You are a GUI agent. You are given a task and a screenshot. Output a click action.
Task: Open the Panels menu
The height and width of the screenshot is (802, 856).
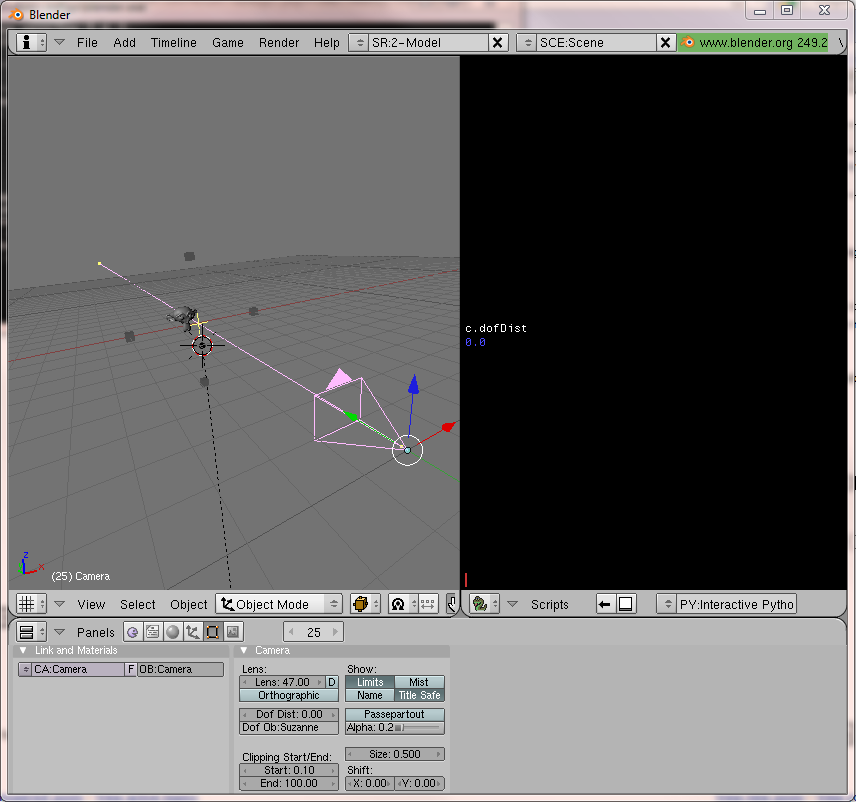(96, 632)
